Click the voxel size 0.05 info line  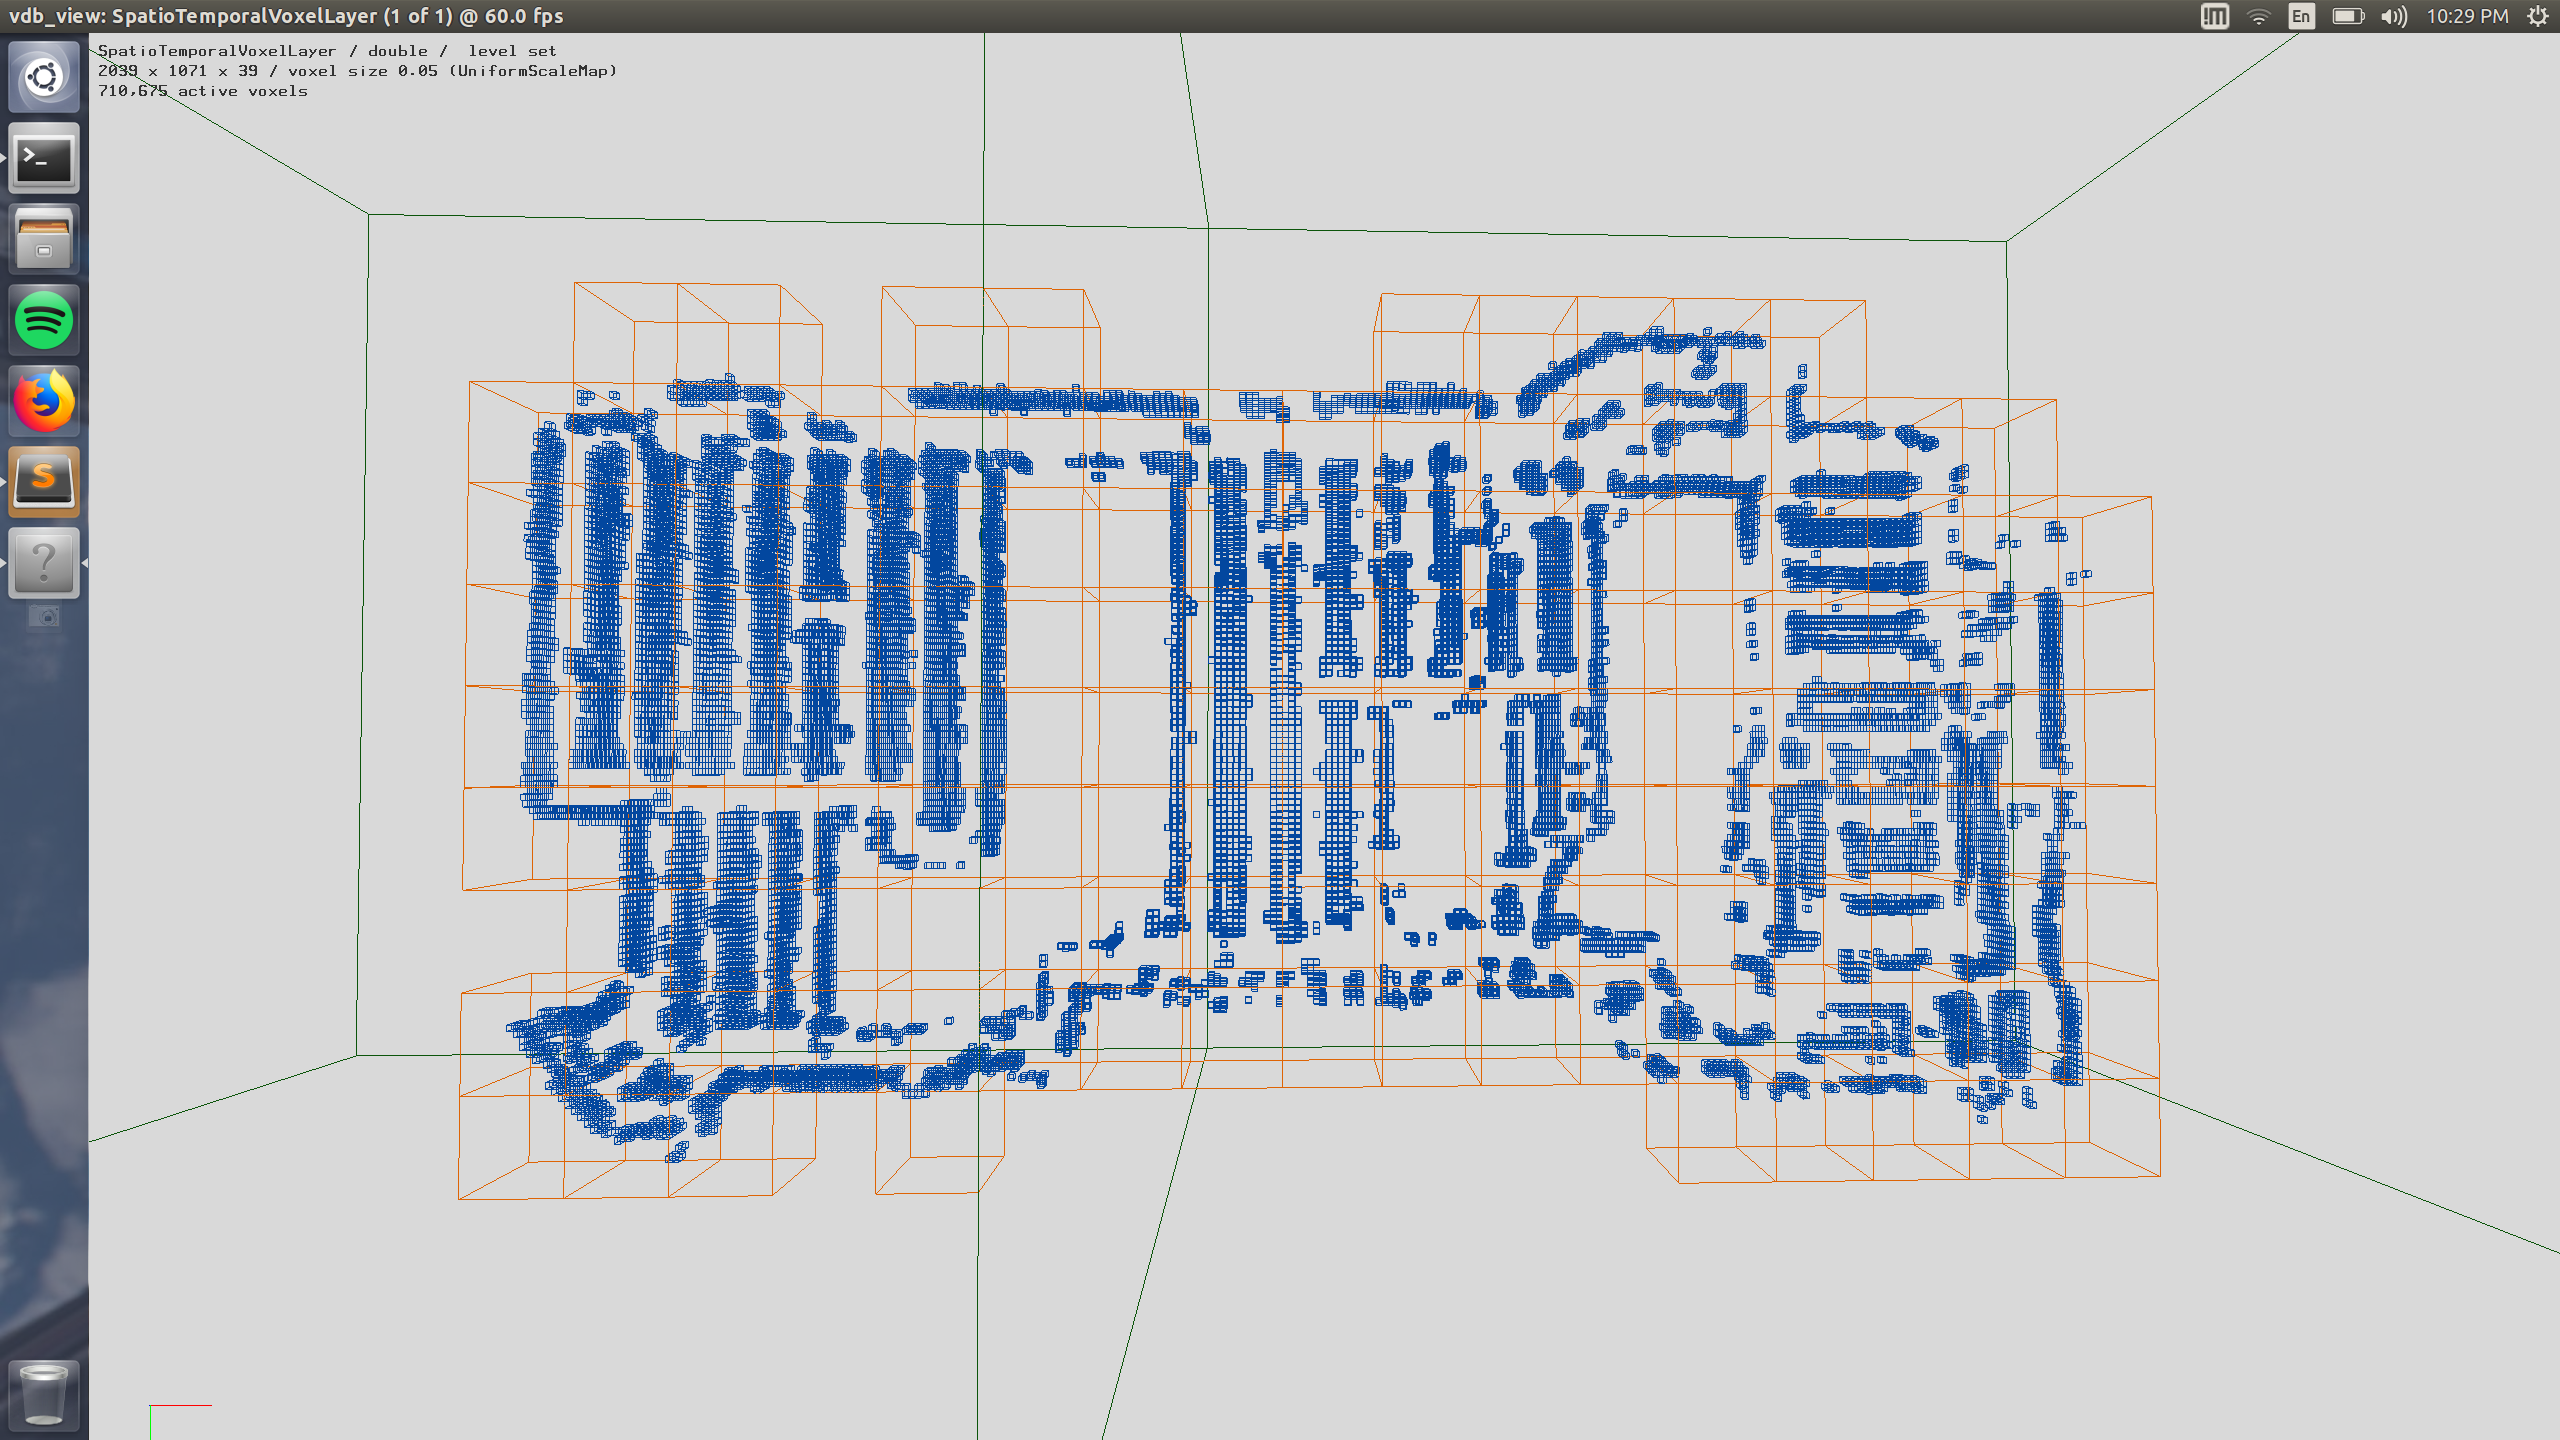(357, 71)
